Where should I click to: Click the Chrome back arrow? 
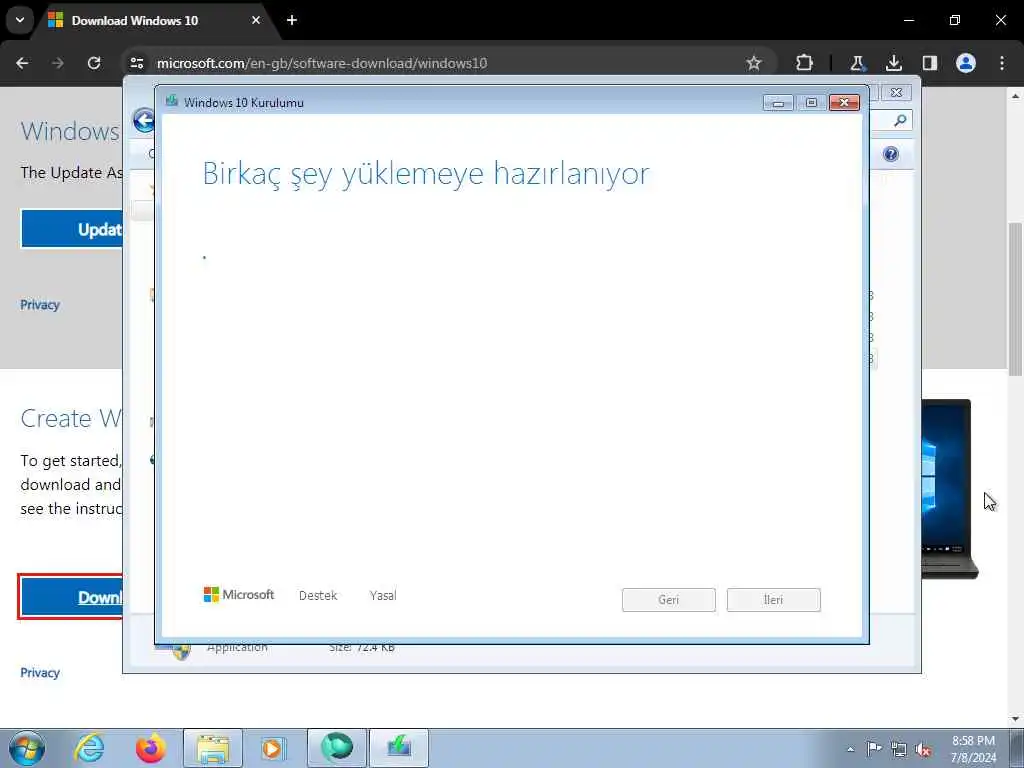click(22, 63)
